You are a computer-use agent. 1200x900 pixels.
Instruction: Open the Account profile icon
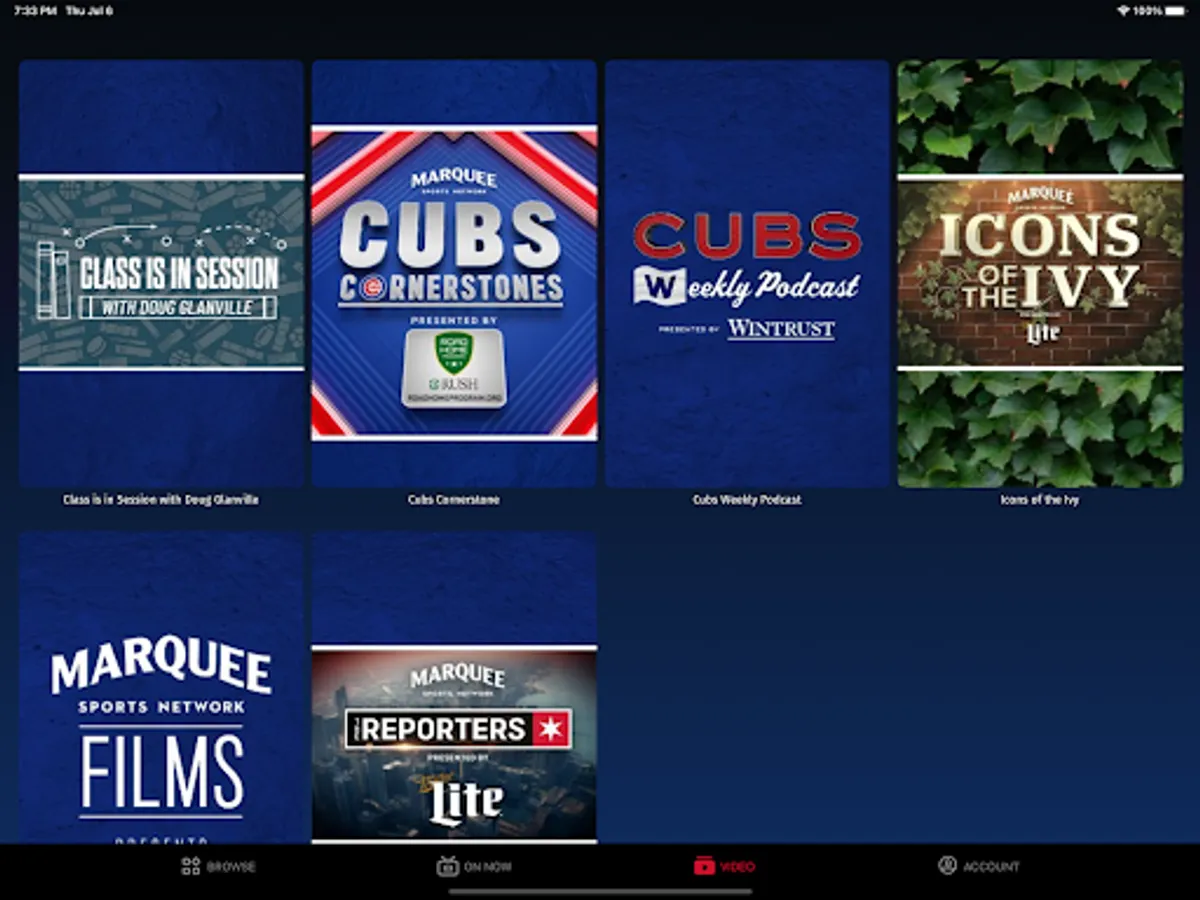947,866
